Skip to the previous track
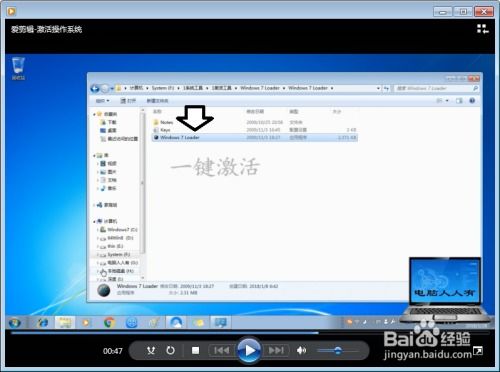This screenshot has height=372, width=500. (222, 350)
